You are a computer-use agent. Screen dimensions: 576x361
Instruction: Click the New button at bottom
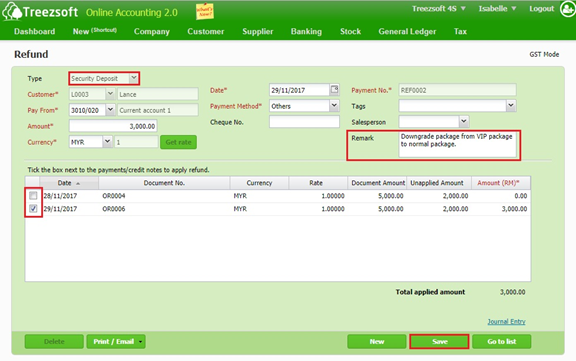pos(377,342)
